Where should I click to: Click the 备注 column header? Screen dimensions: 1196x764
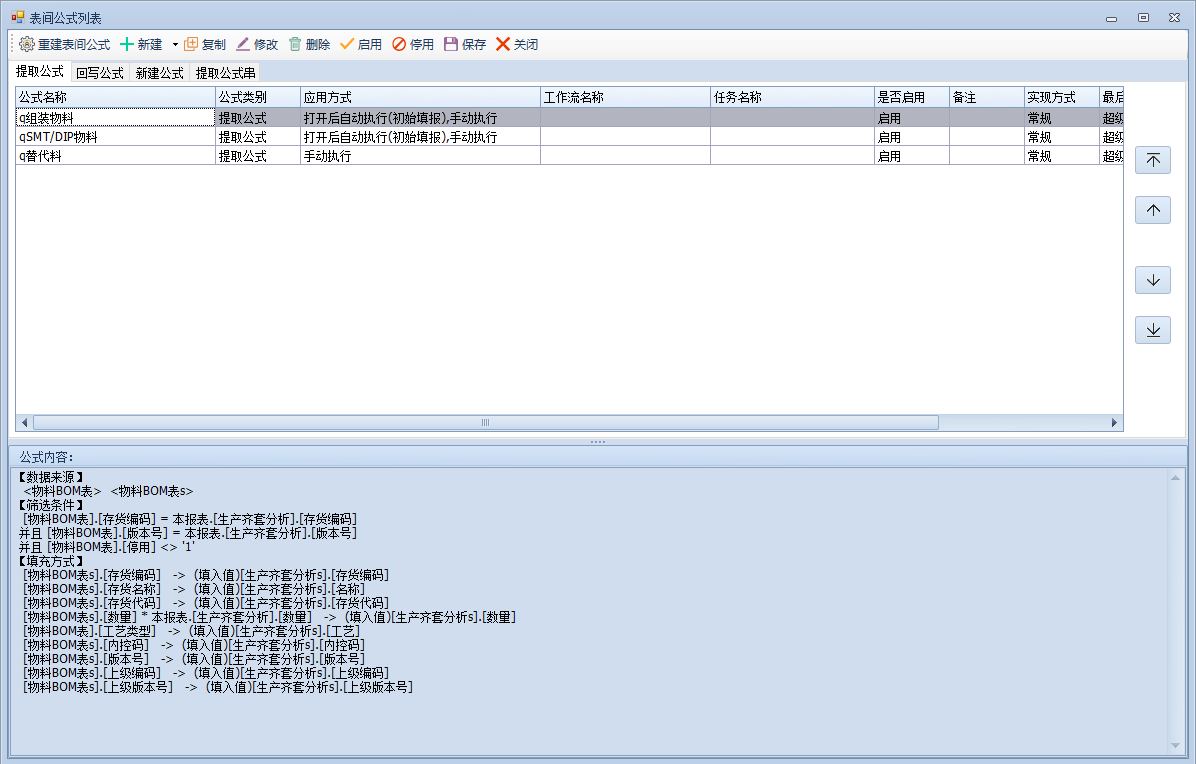(986, 98)
